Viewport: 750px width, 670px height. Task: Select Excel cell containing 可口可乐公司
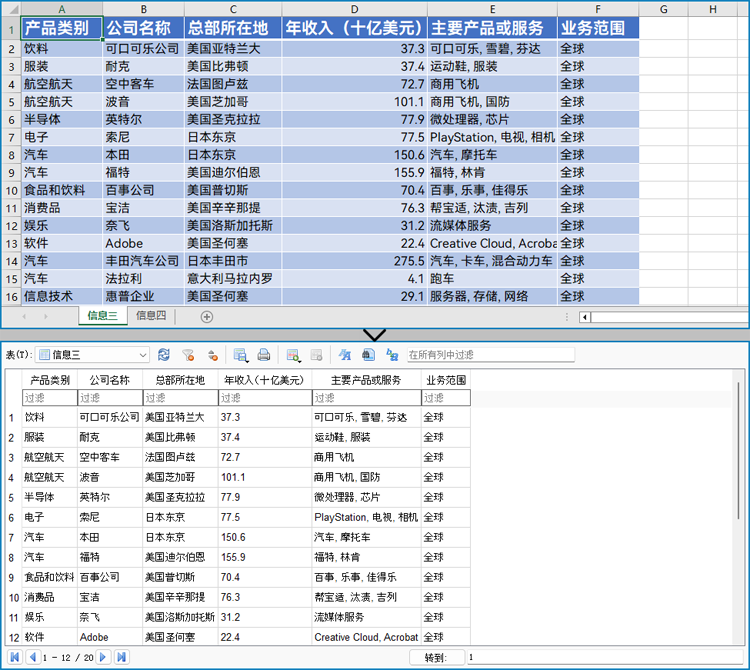click(x=143, y=49)
